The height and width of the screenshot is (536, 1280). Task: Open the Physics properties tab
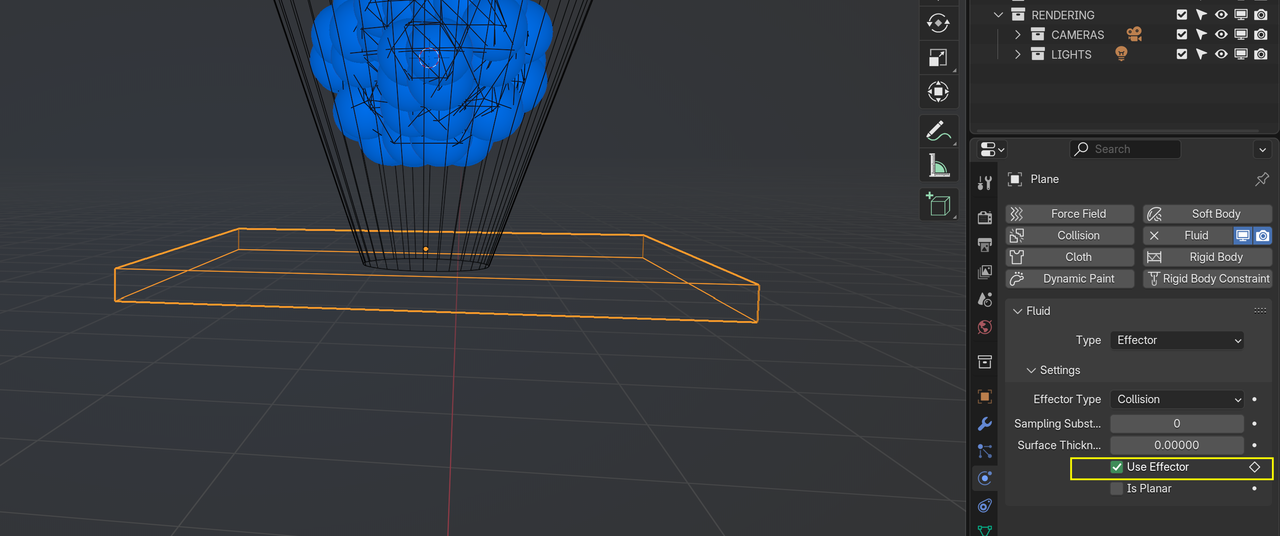coord(985,479)
